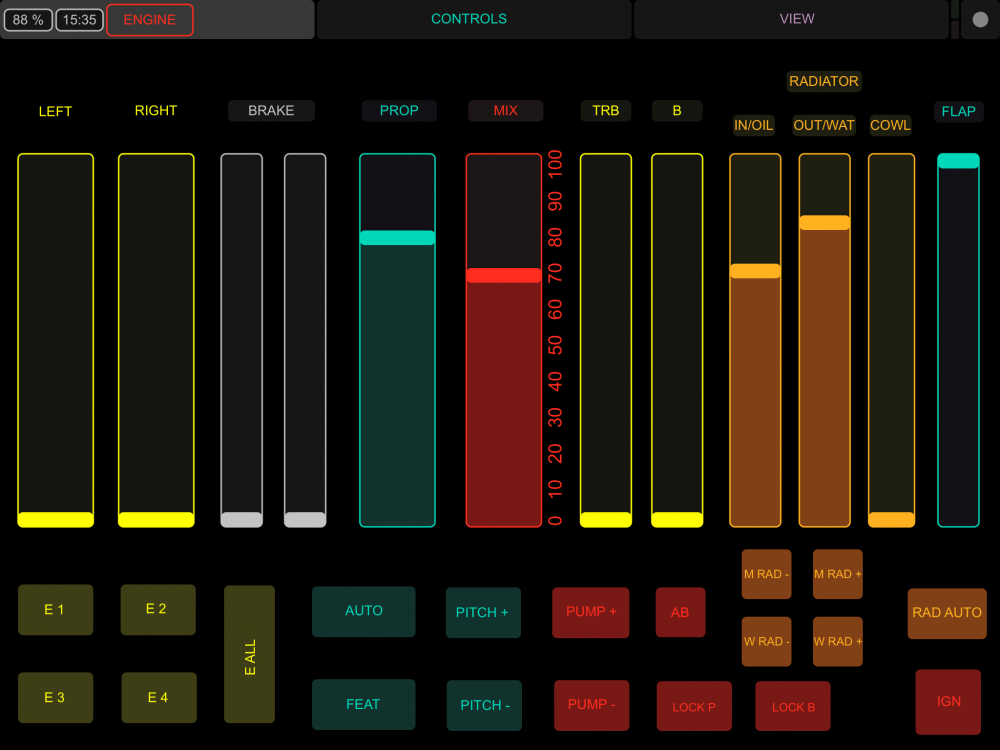The height and width of the screenshot is (750, 1000).
Task: Click the OUT/WAT label
Action: (x=824, y=125)
